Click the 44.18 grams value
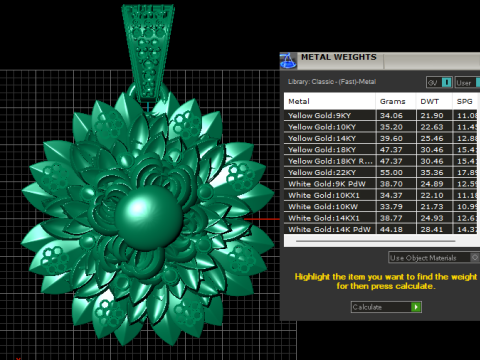This screenshot has width=480, height=360. (391, 229)
